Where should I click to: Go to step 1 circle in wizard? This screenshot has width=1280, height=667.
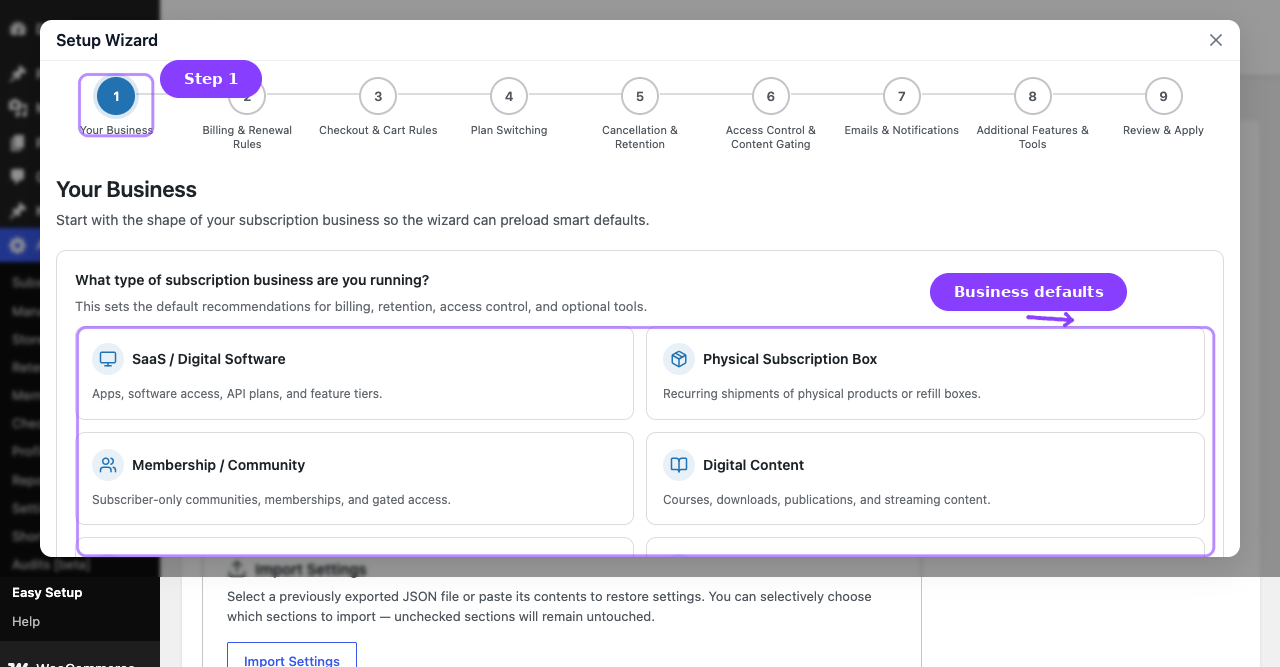(x=116, y=96)
